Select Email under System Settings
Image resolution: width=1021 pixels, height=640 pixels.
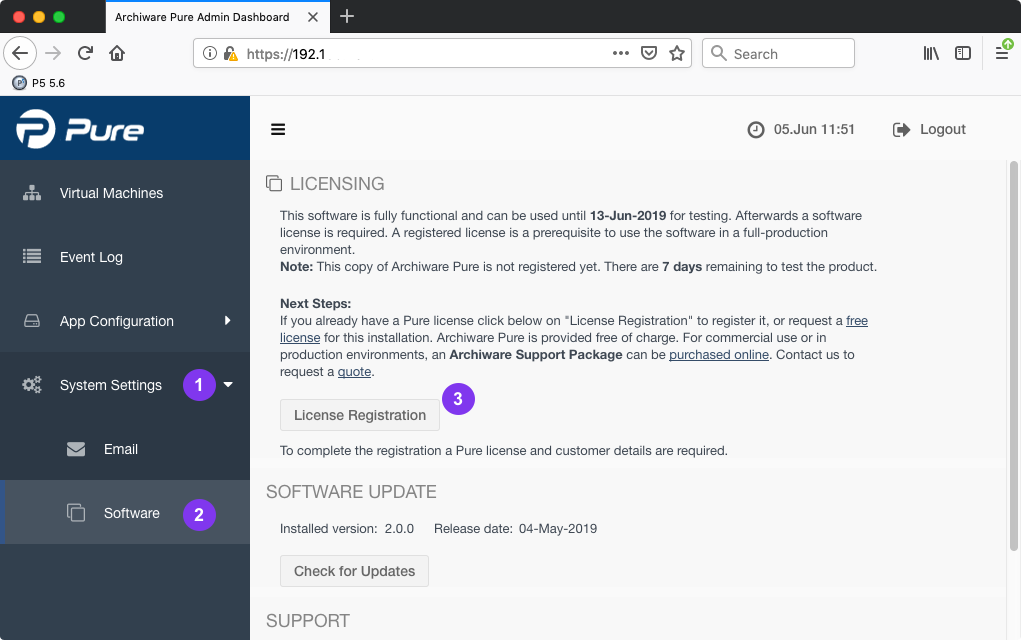[x=120, y=449]
